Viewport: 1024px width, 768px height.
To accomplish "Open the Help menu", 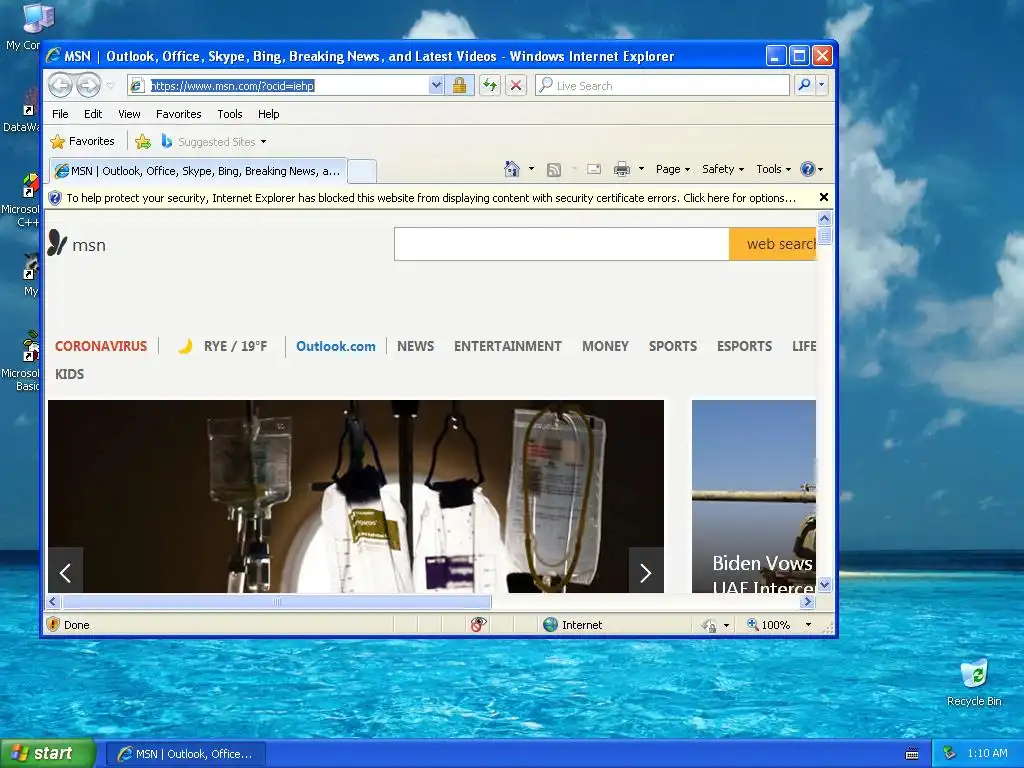I will click(268, 114).
